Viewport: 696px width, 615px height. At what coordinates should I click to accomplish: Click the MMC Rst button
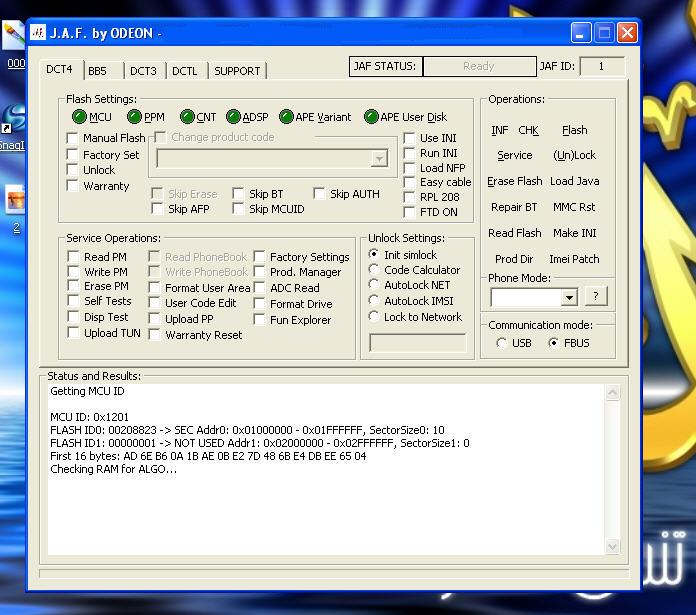[574, 207]
